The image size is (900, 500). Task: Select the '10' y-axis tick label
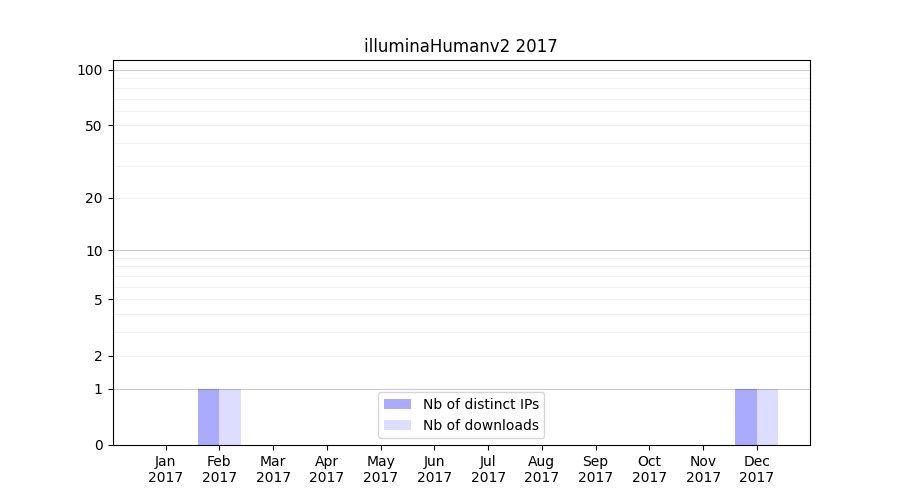click(x=94, y=251)
